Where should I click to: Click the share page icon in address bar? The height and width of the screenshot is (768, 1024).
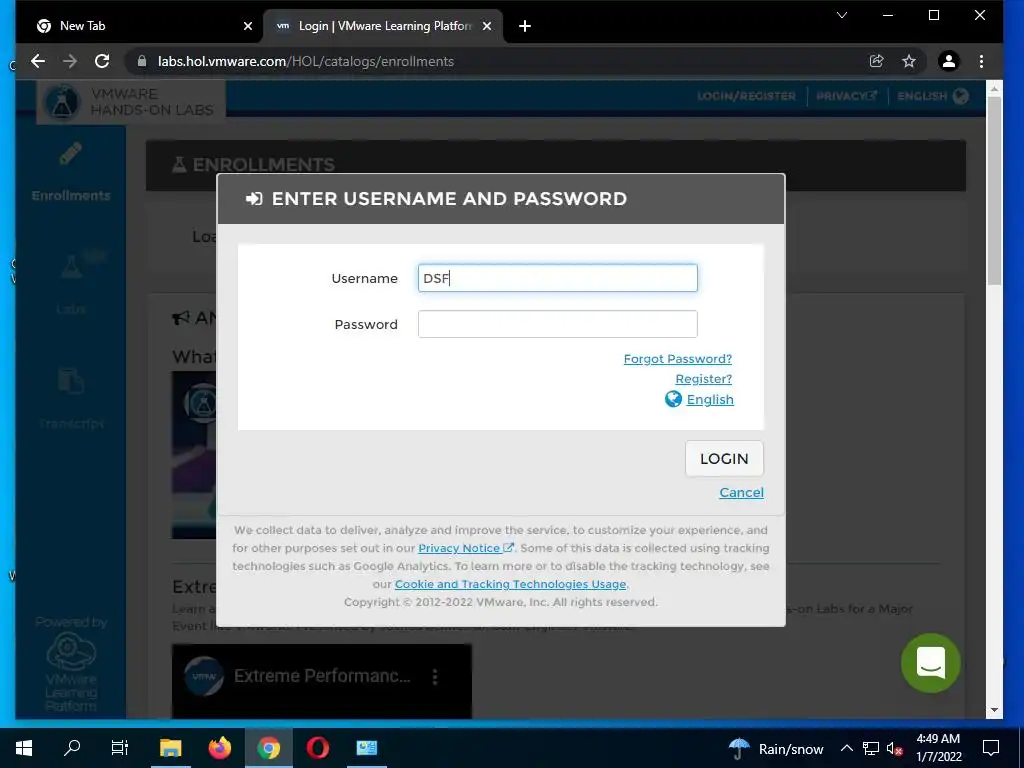[x=876, y=61]
